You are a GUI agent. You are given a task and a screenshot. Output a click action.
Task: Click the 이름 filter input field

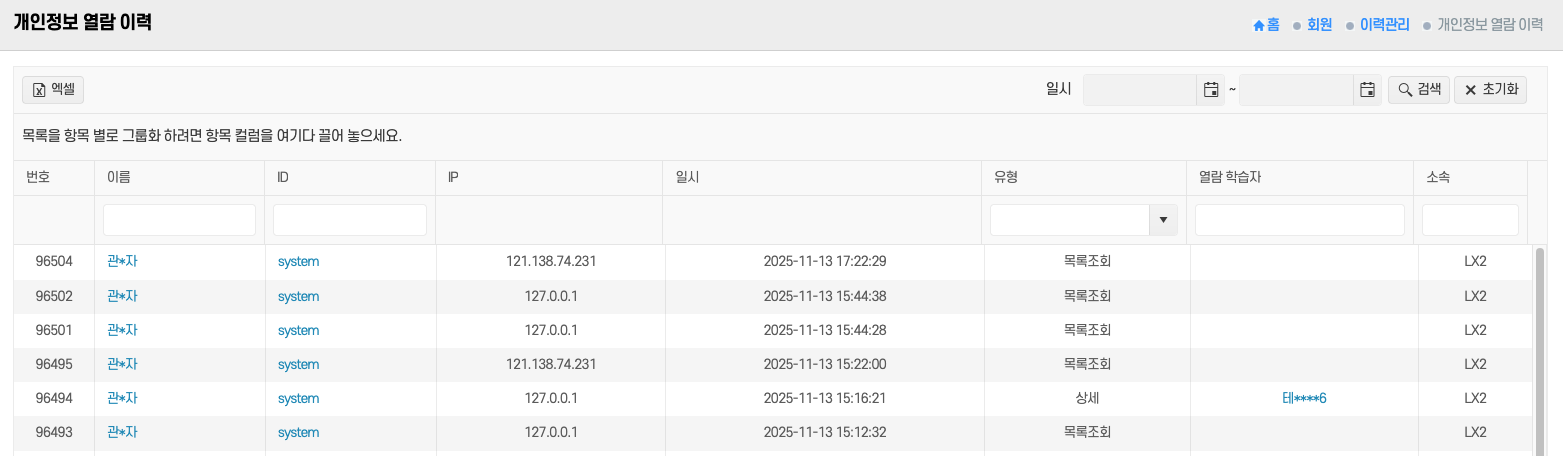click(x=179, y=220)
